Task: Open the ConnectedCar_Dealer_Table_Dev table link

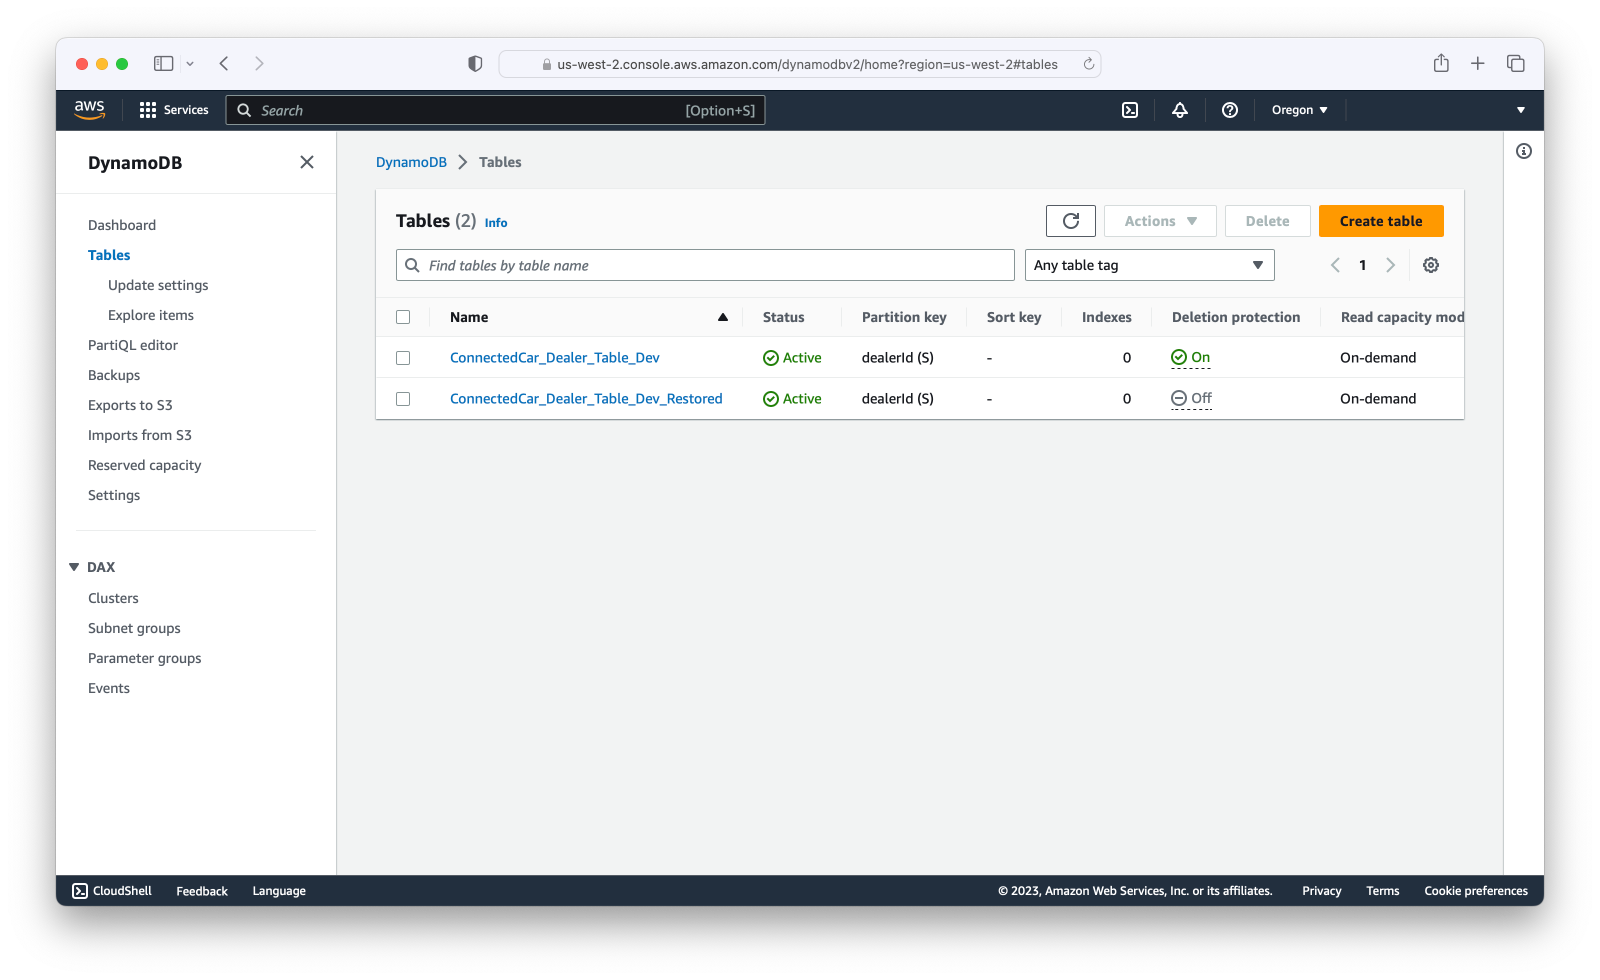Action: 555,358
